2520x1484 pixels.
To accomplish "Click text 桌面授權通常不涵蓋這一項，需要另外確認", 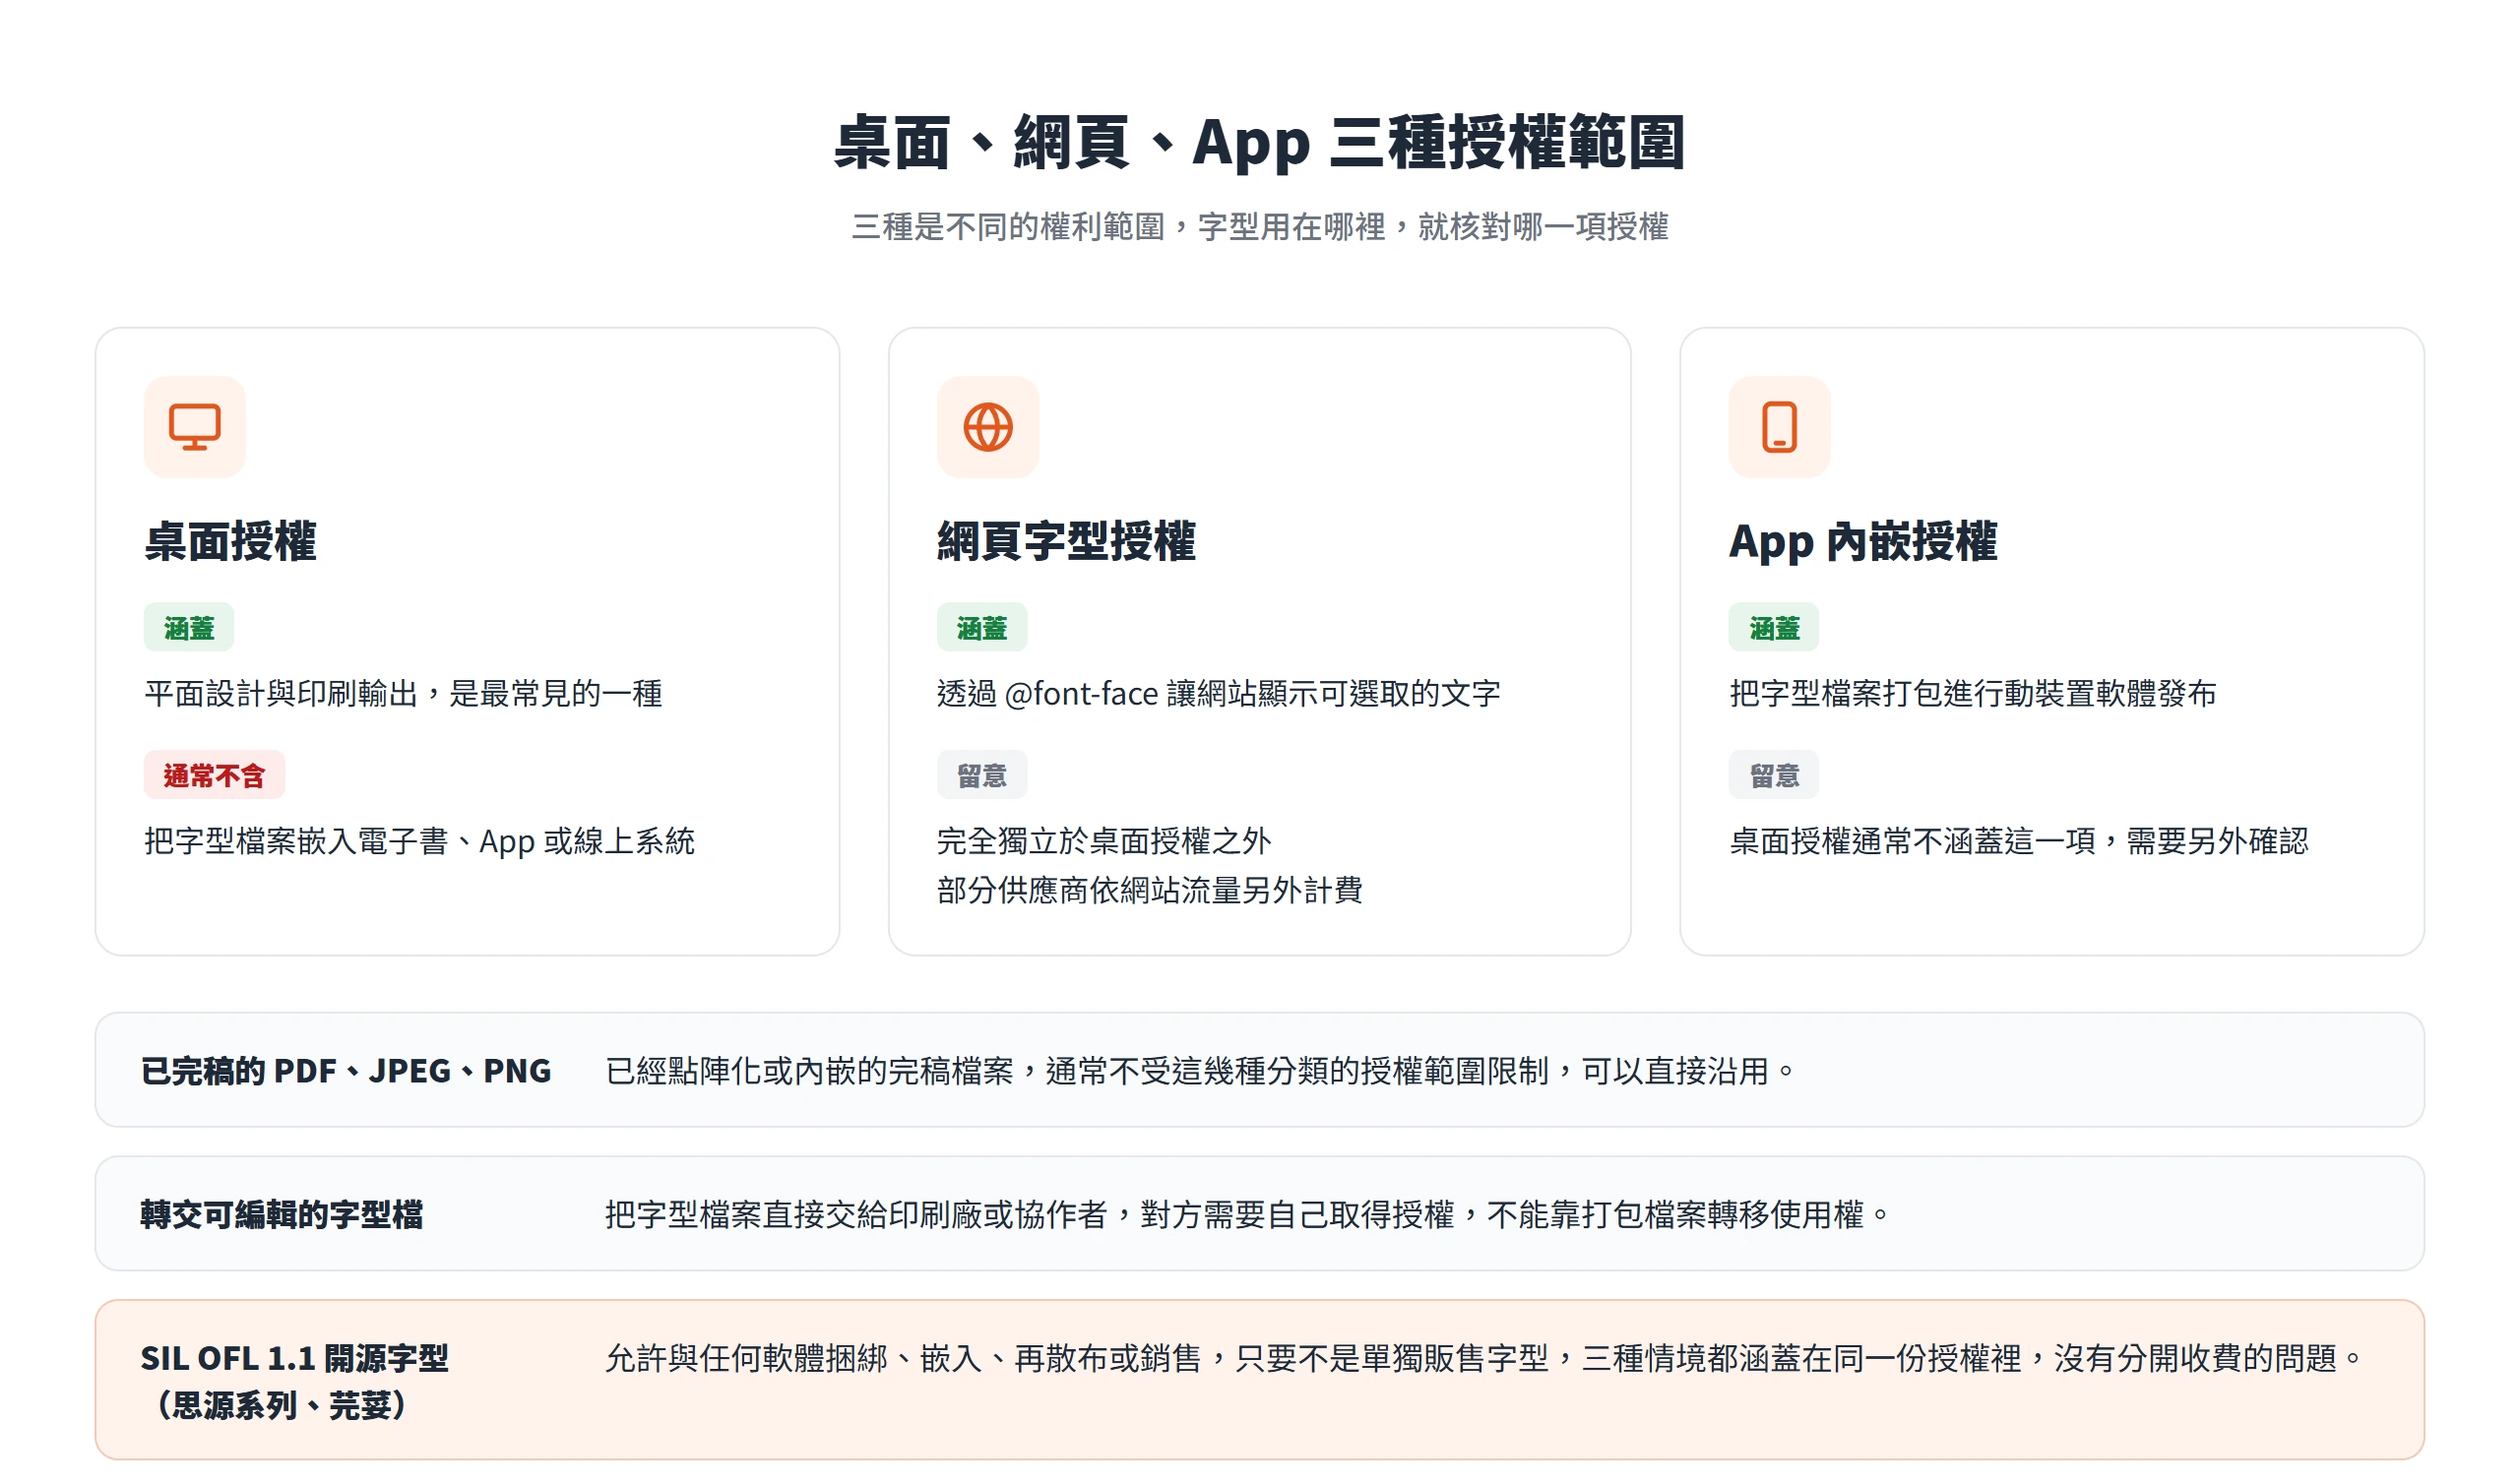I will (2019, 841).
